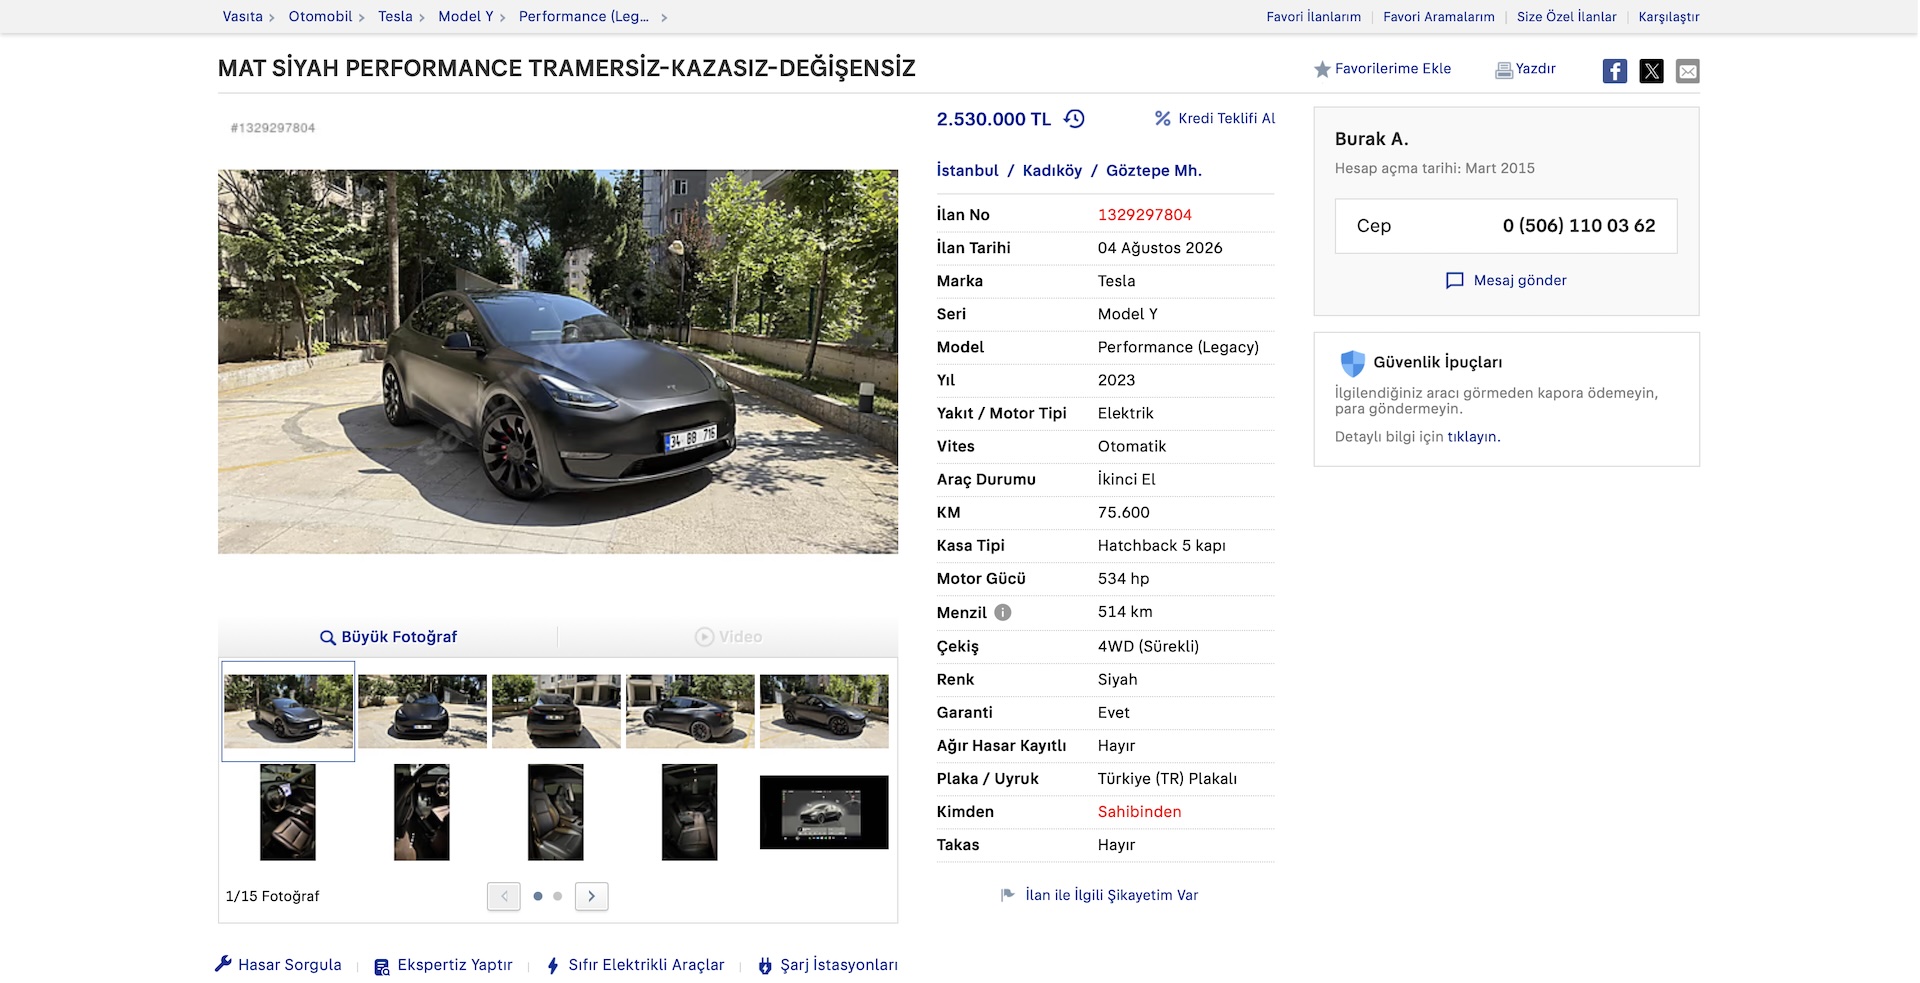The width and height of the screenshot is (1920, 983).
Task: Open Otomobil breadcrumb
Action: [320, 16]
